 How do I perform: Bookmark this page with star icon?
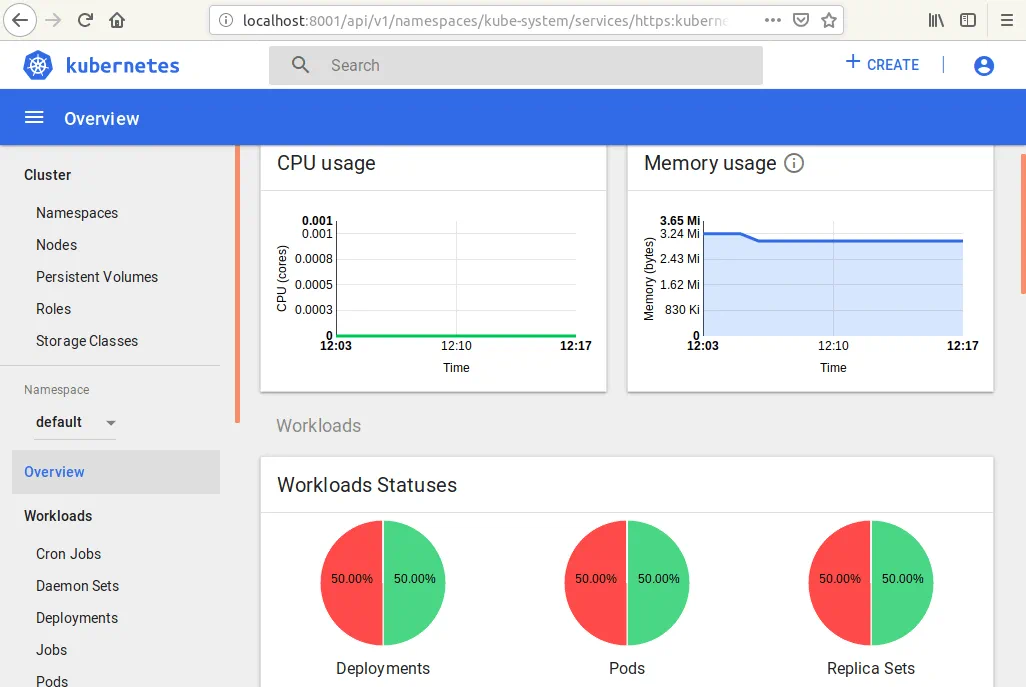(x=828, y=20)
